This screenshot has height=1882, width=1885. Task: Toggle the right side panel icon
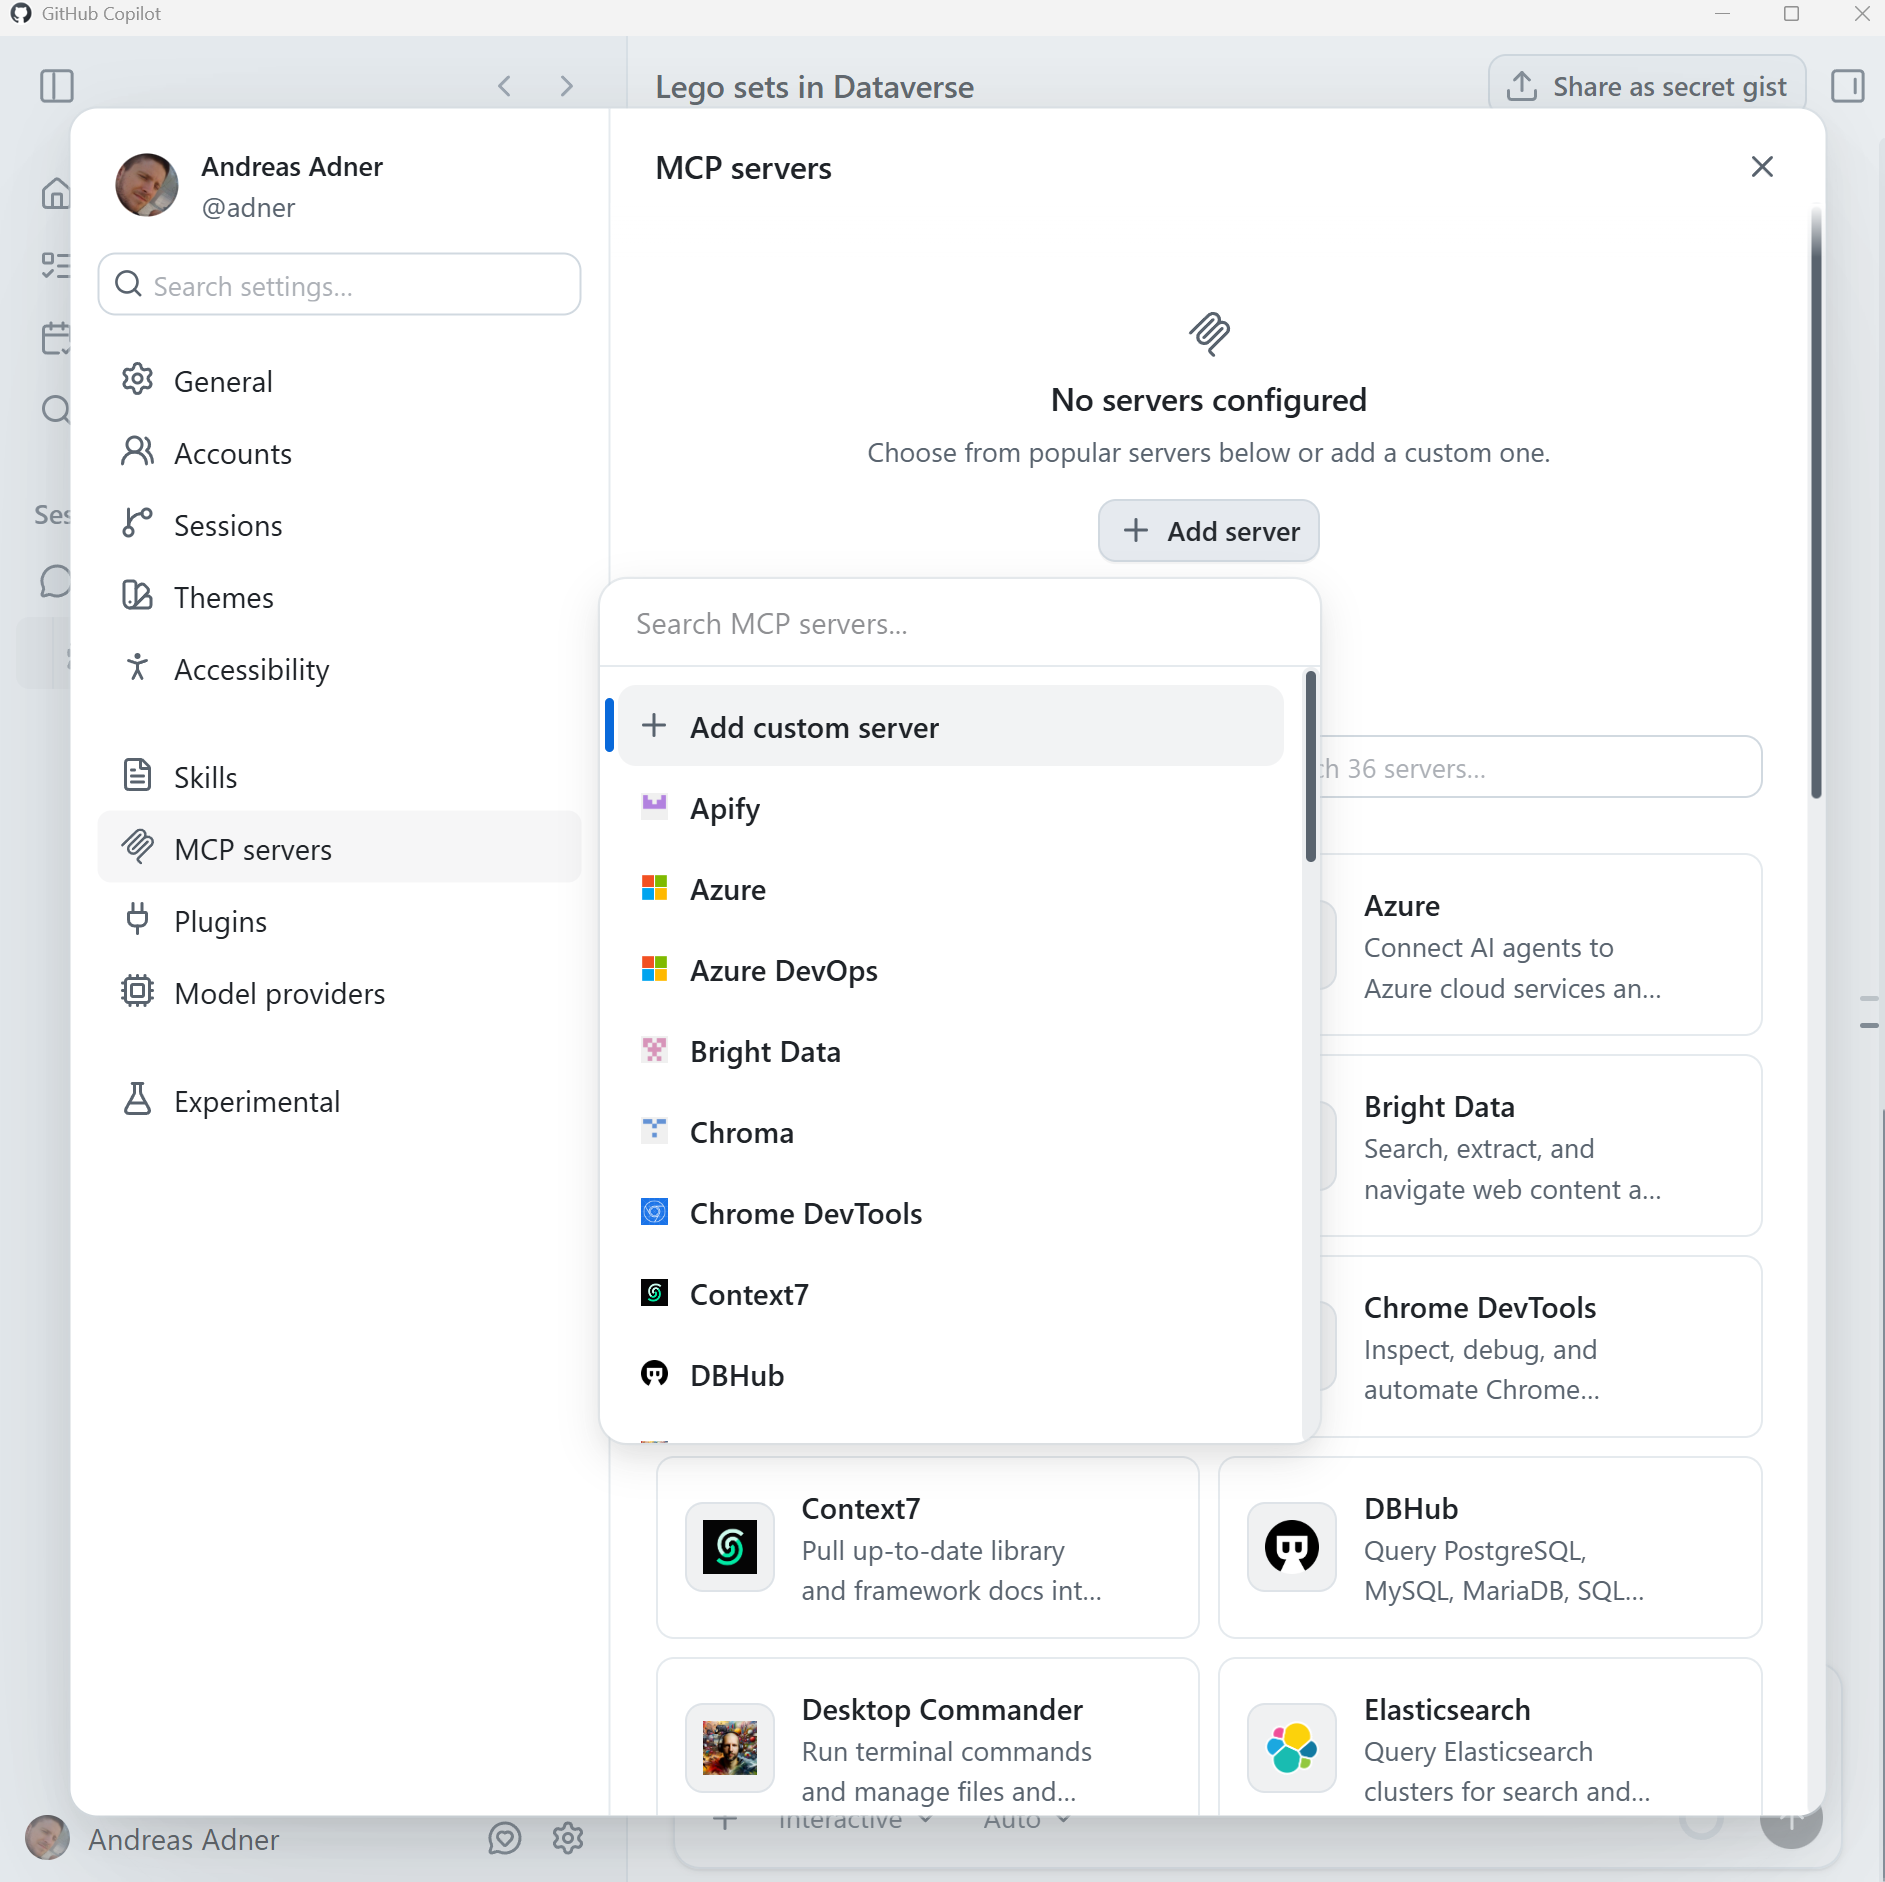[x=1847, y=86]
